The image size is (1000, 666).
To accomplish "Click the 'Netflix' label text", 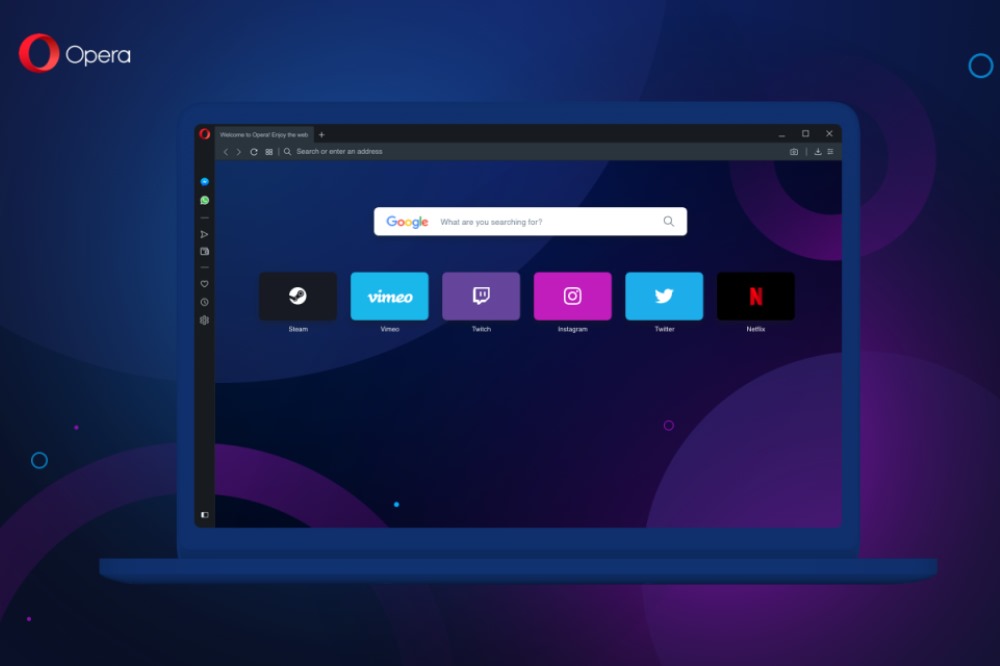I will click(756, 329).
